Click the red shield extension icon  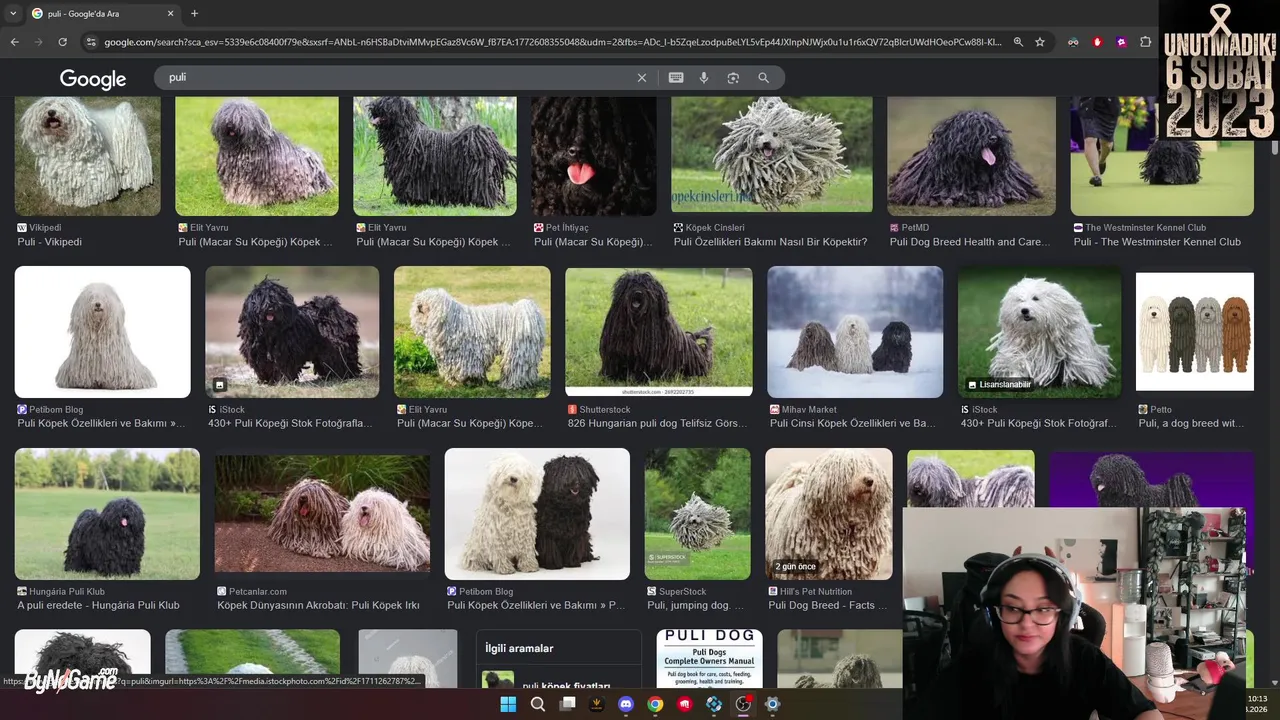tap(1097, 42)
